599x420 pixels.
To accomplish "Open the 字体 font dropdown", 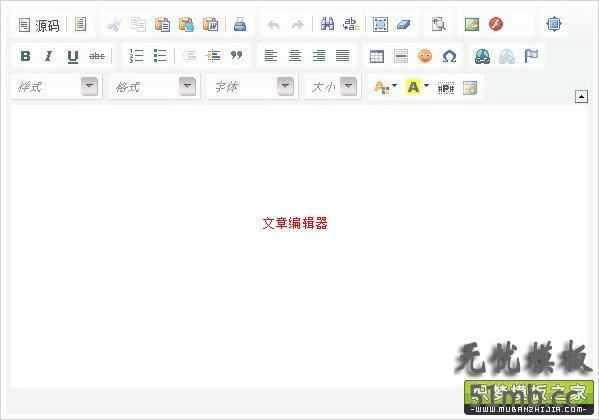I will tap(252, 87).
